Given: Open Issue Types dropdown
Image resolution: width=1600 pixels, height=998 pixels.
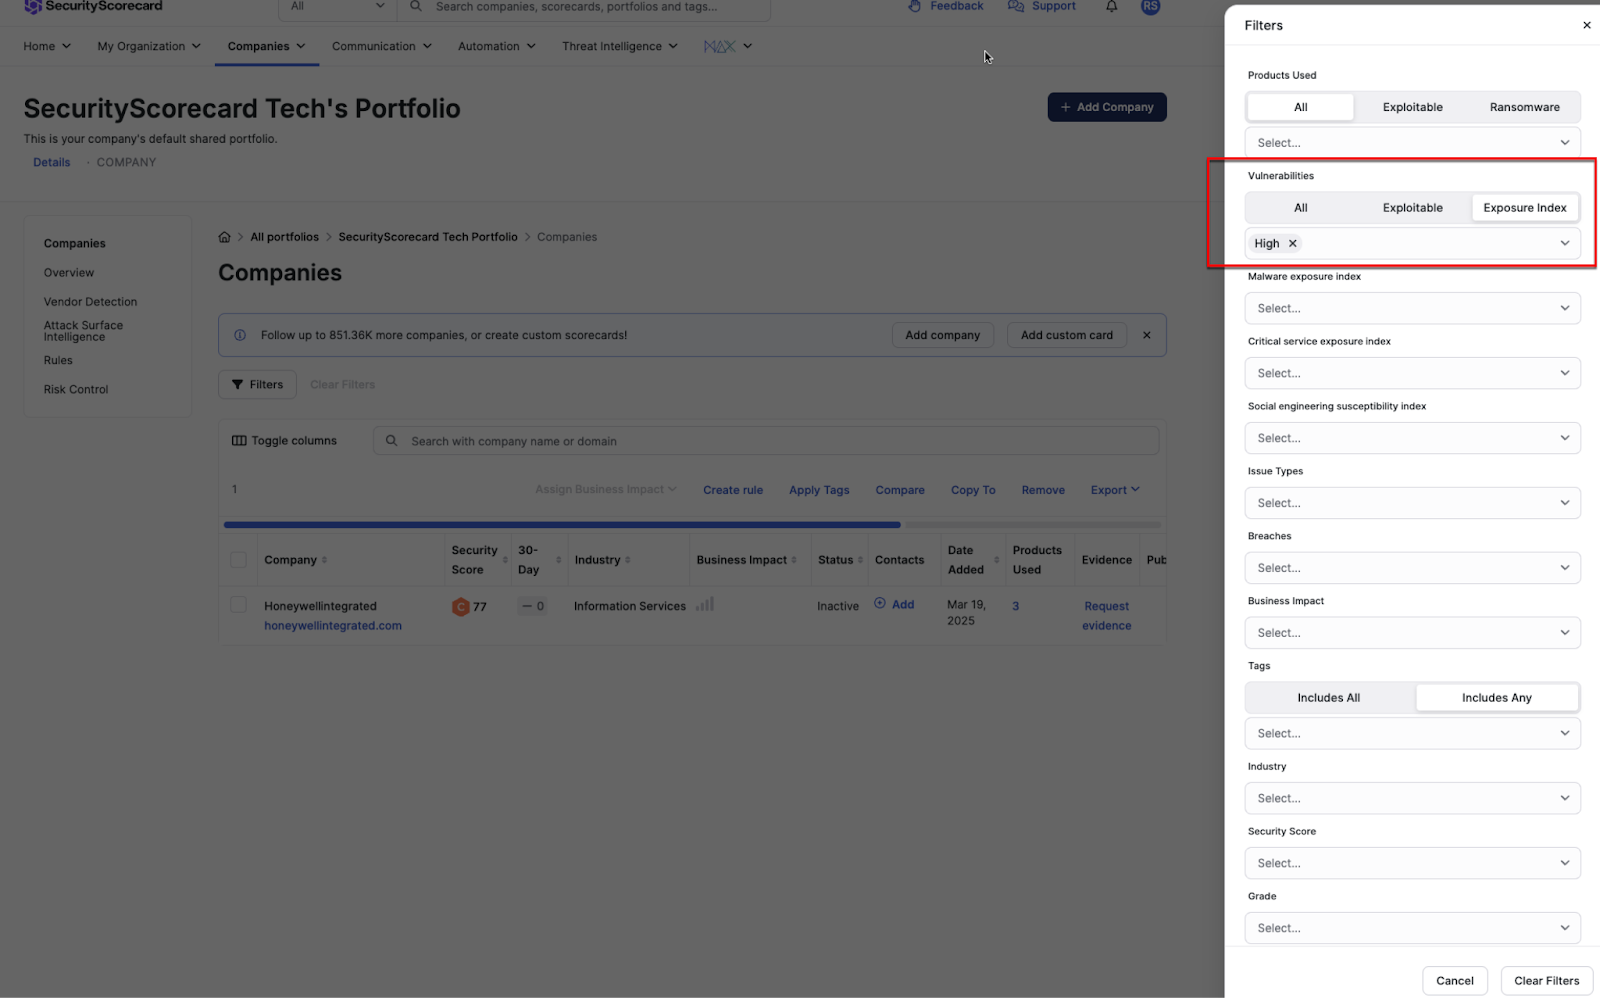Looking at the screenshot, I should [1412, 503].
